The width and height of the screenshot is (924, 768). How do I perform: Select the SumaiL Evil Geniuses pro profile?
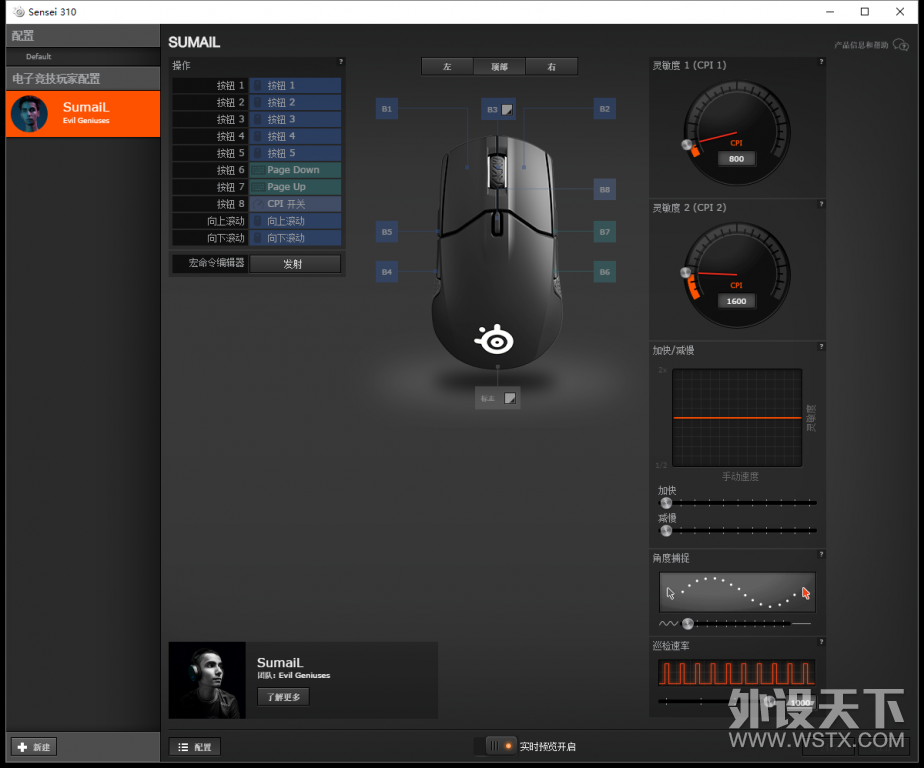(83, 114)
